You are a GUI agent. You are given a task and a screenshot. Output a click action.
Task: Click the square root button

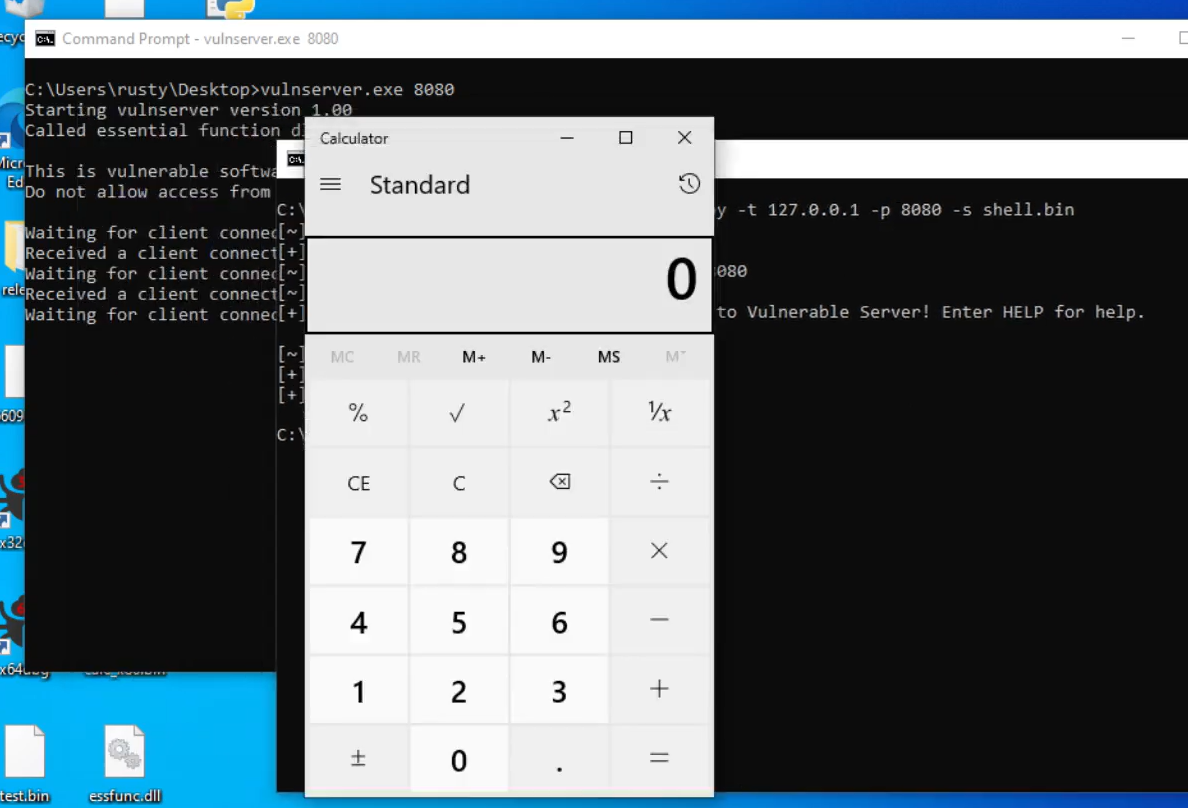[458, 413]
